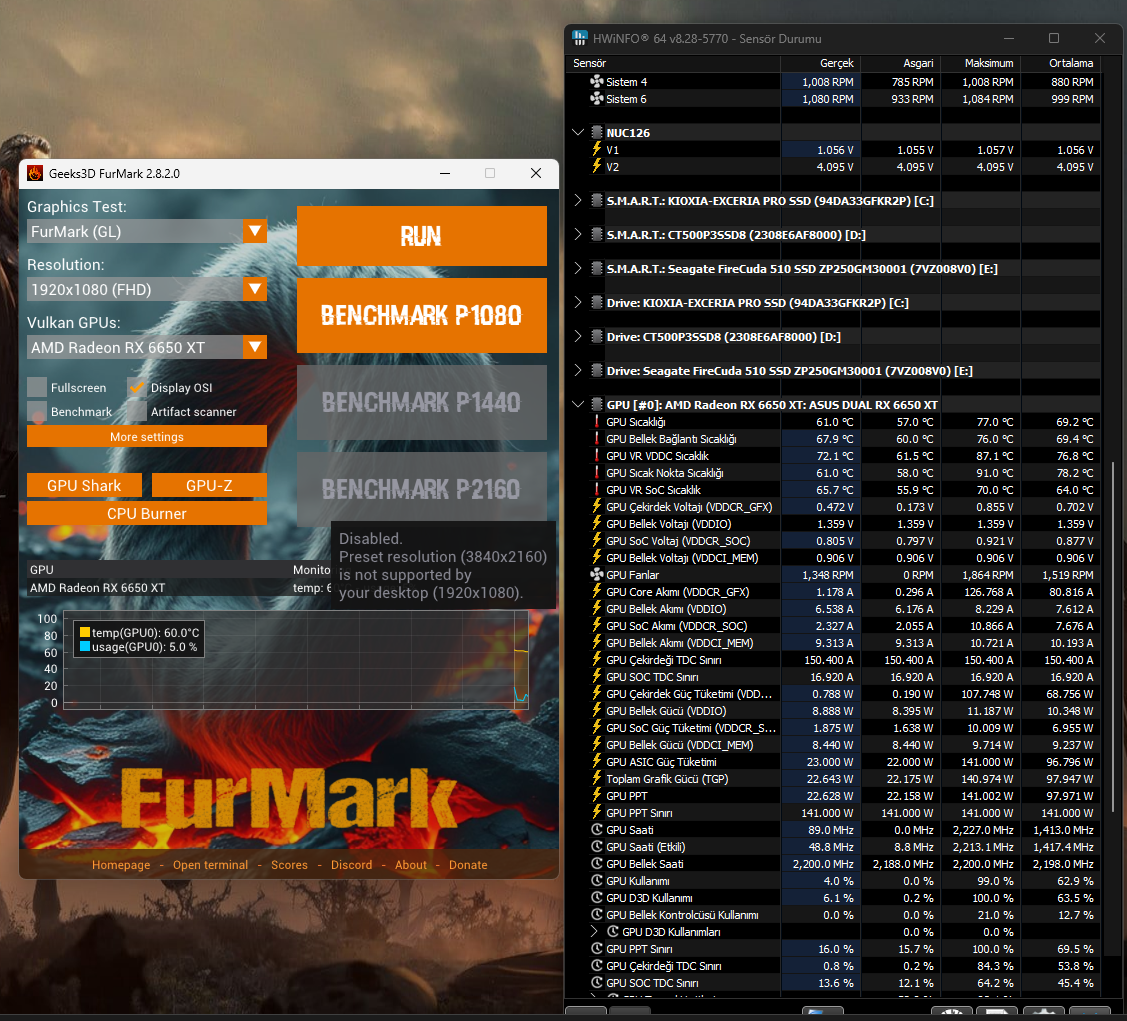Screen dimensions: 1127x1021
Task: Expand the GPU D3D Kullanımları sub-item
Action: [594, 932]
